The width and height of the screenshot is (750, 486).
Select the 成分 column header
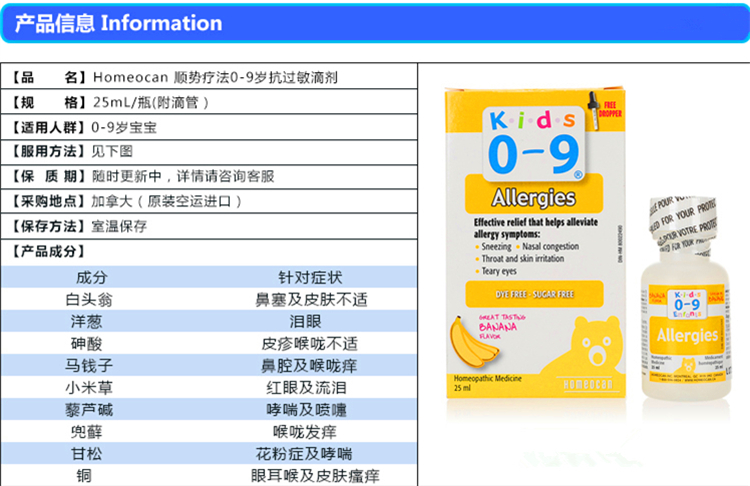pos(91,277)
